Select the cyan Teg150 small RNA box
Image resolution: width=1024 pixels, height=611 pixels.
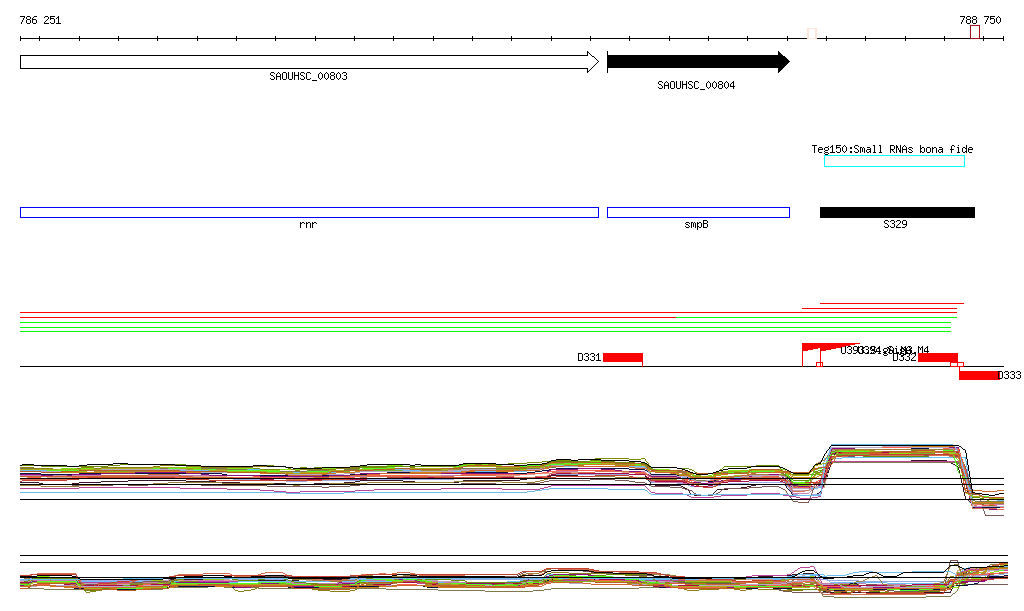[894, 161]
